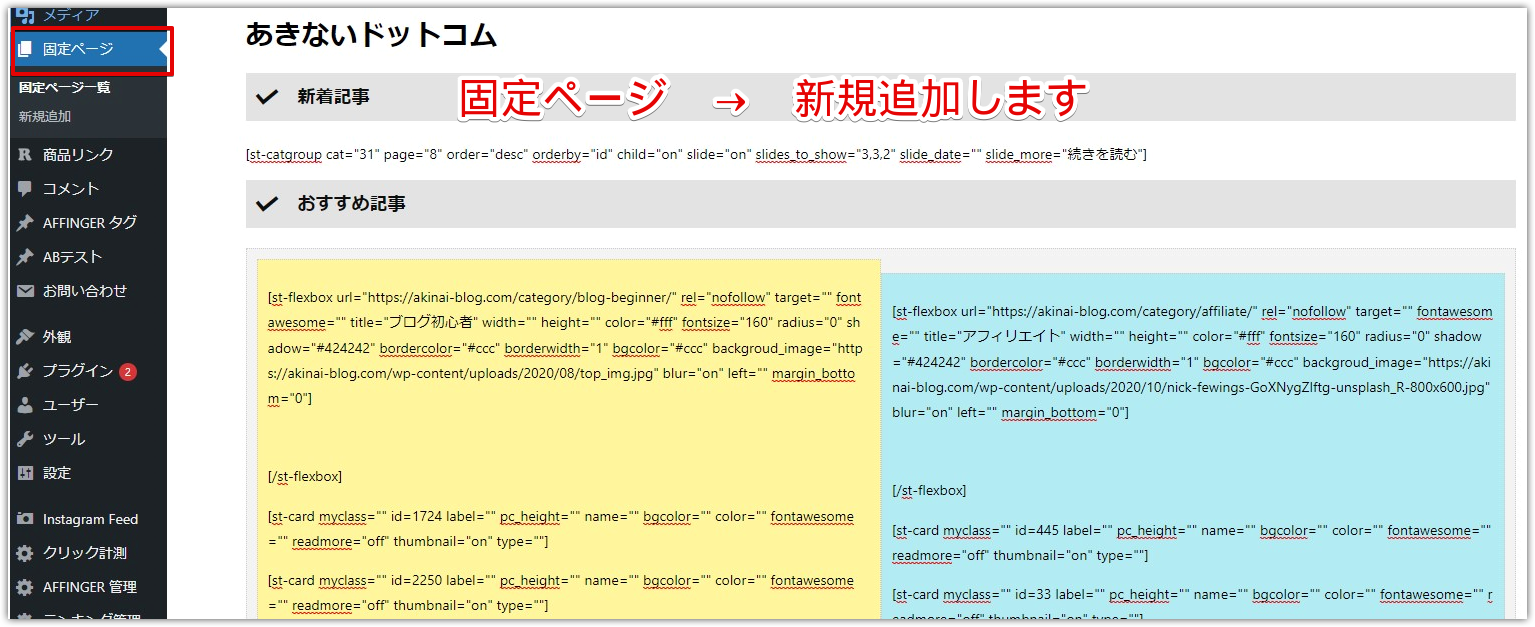This screenshot has width=1535, height=627.
Task: Click inside the yellow ブログ初心者 flexbox block
Action: click(568, 440)
